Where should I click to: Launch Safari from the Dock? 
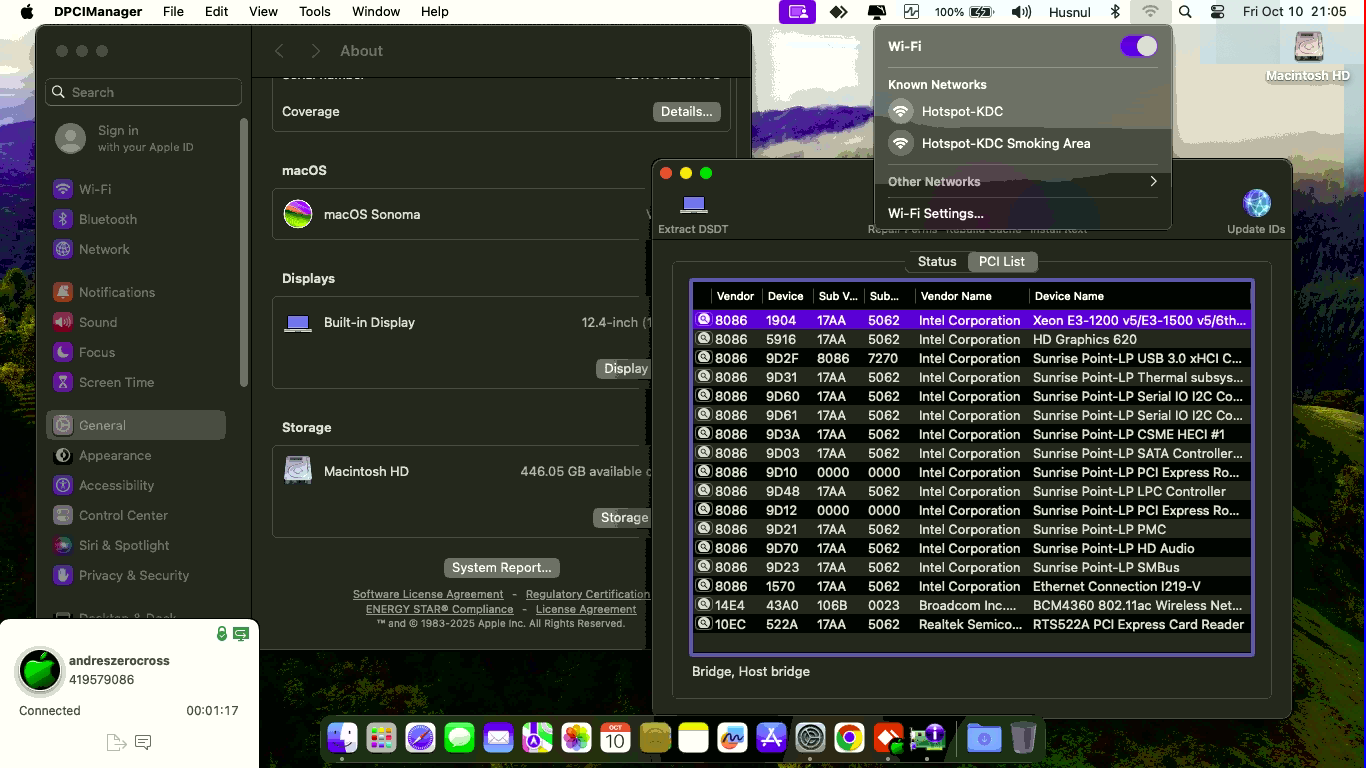(420, 738)
